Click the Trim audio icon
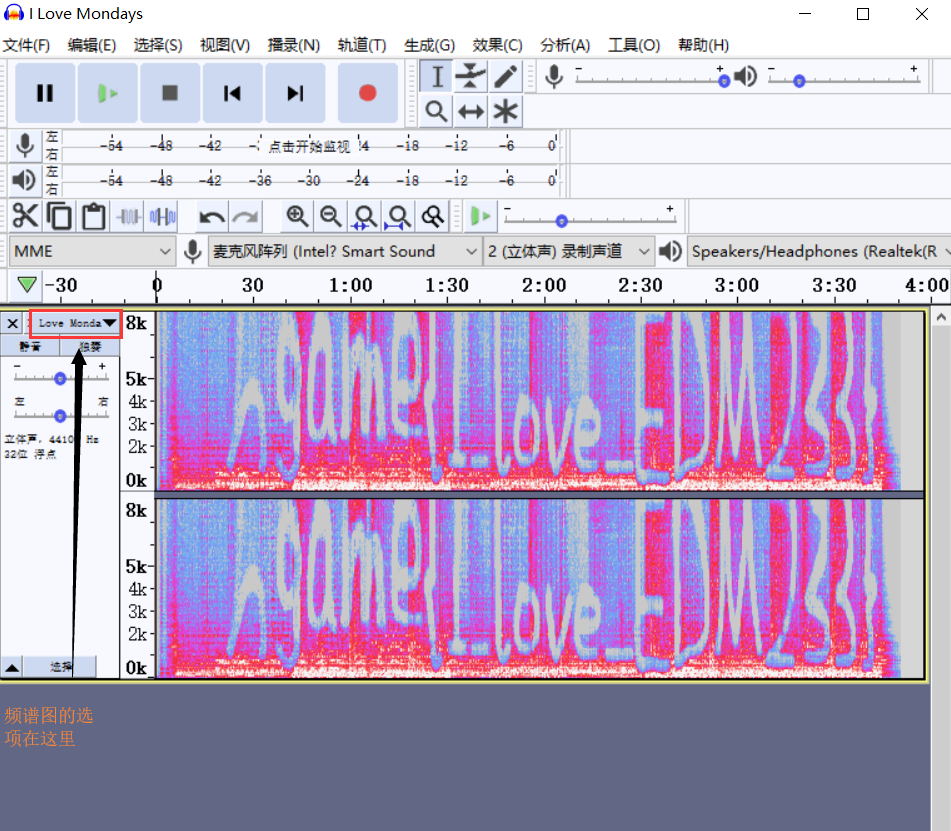 (128, 216)
